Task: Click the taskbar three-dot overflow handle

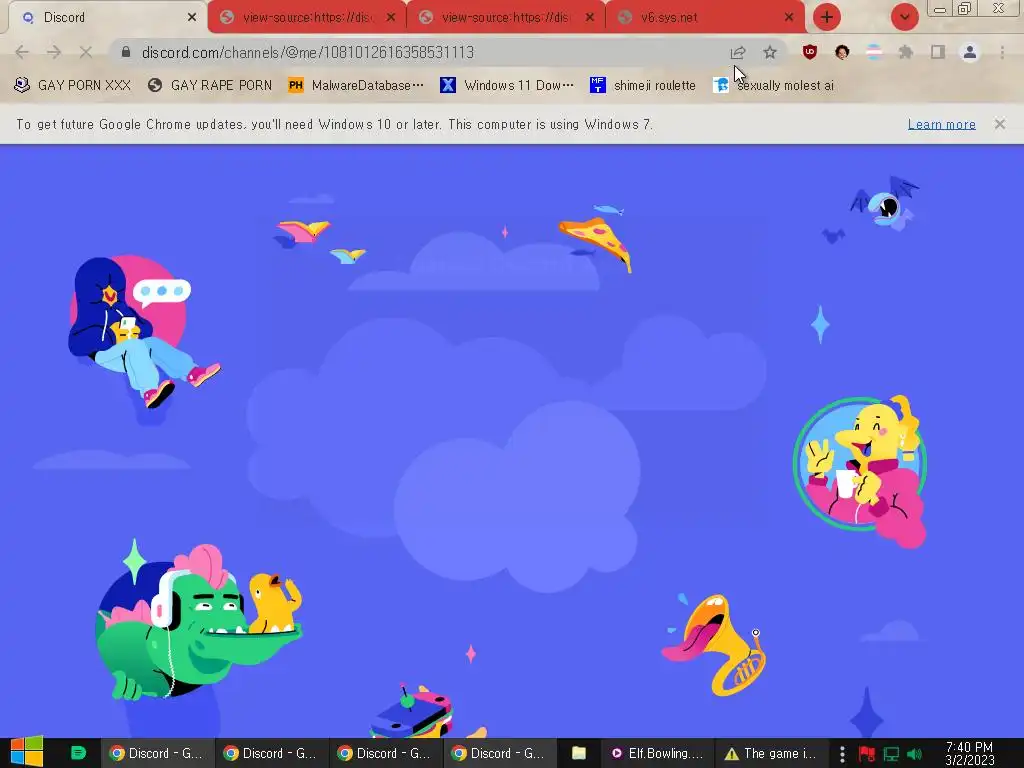Action: [842, 754]
